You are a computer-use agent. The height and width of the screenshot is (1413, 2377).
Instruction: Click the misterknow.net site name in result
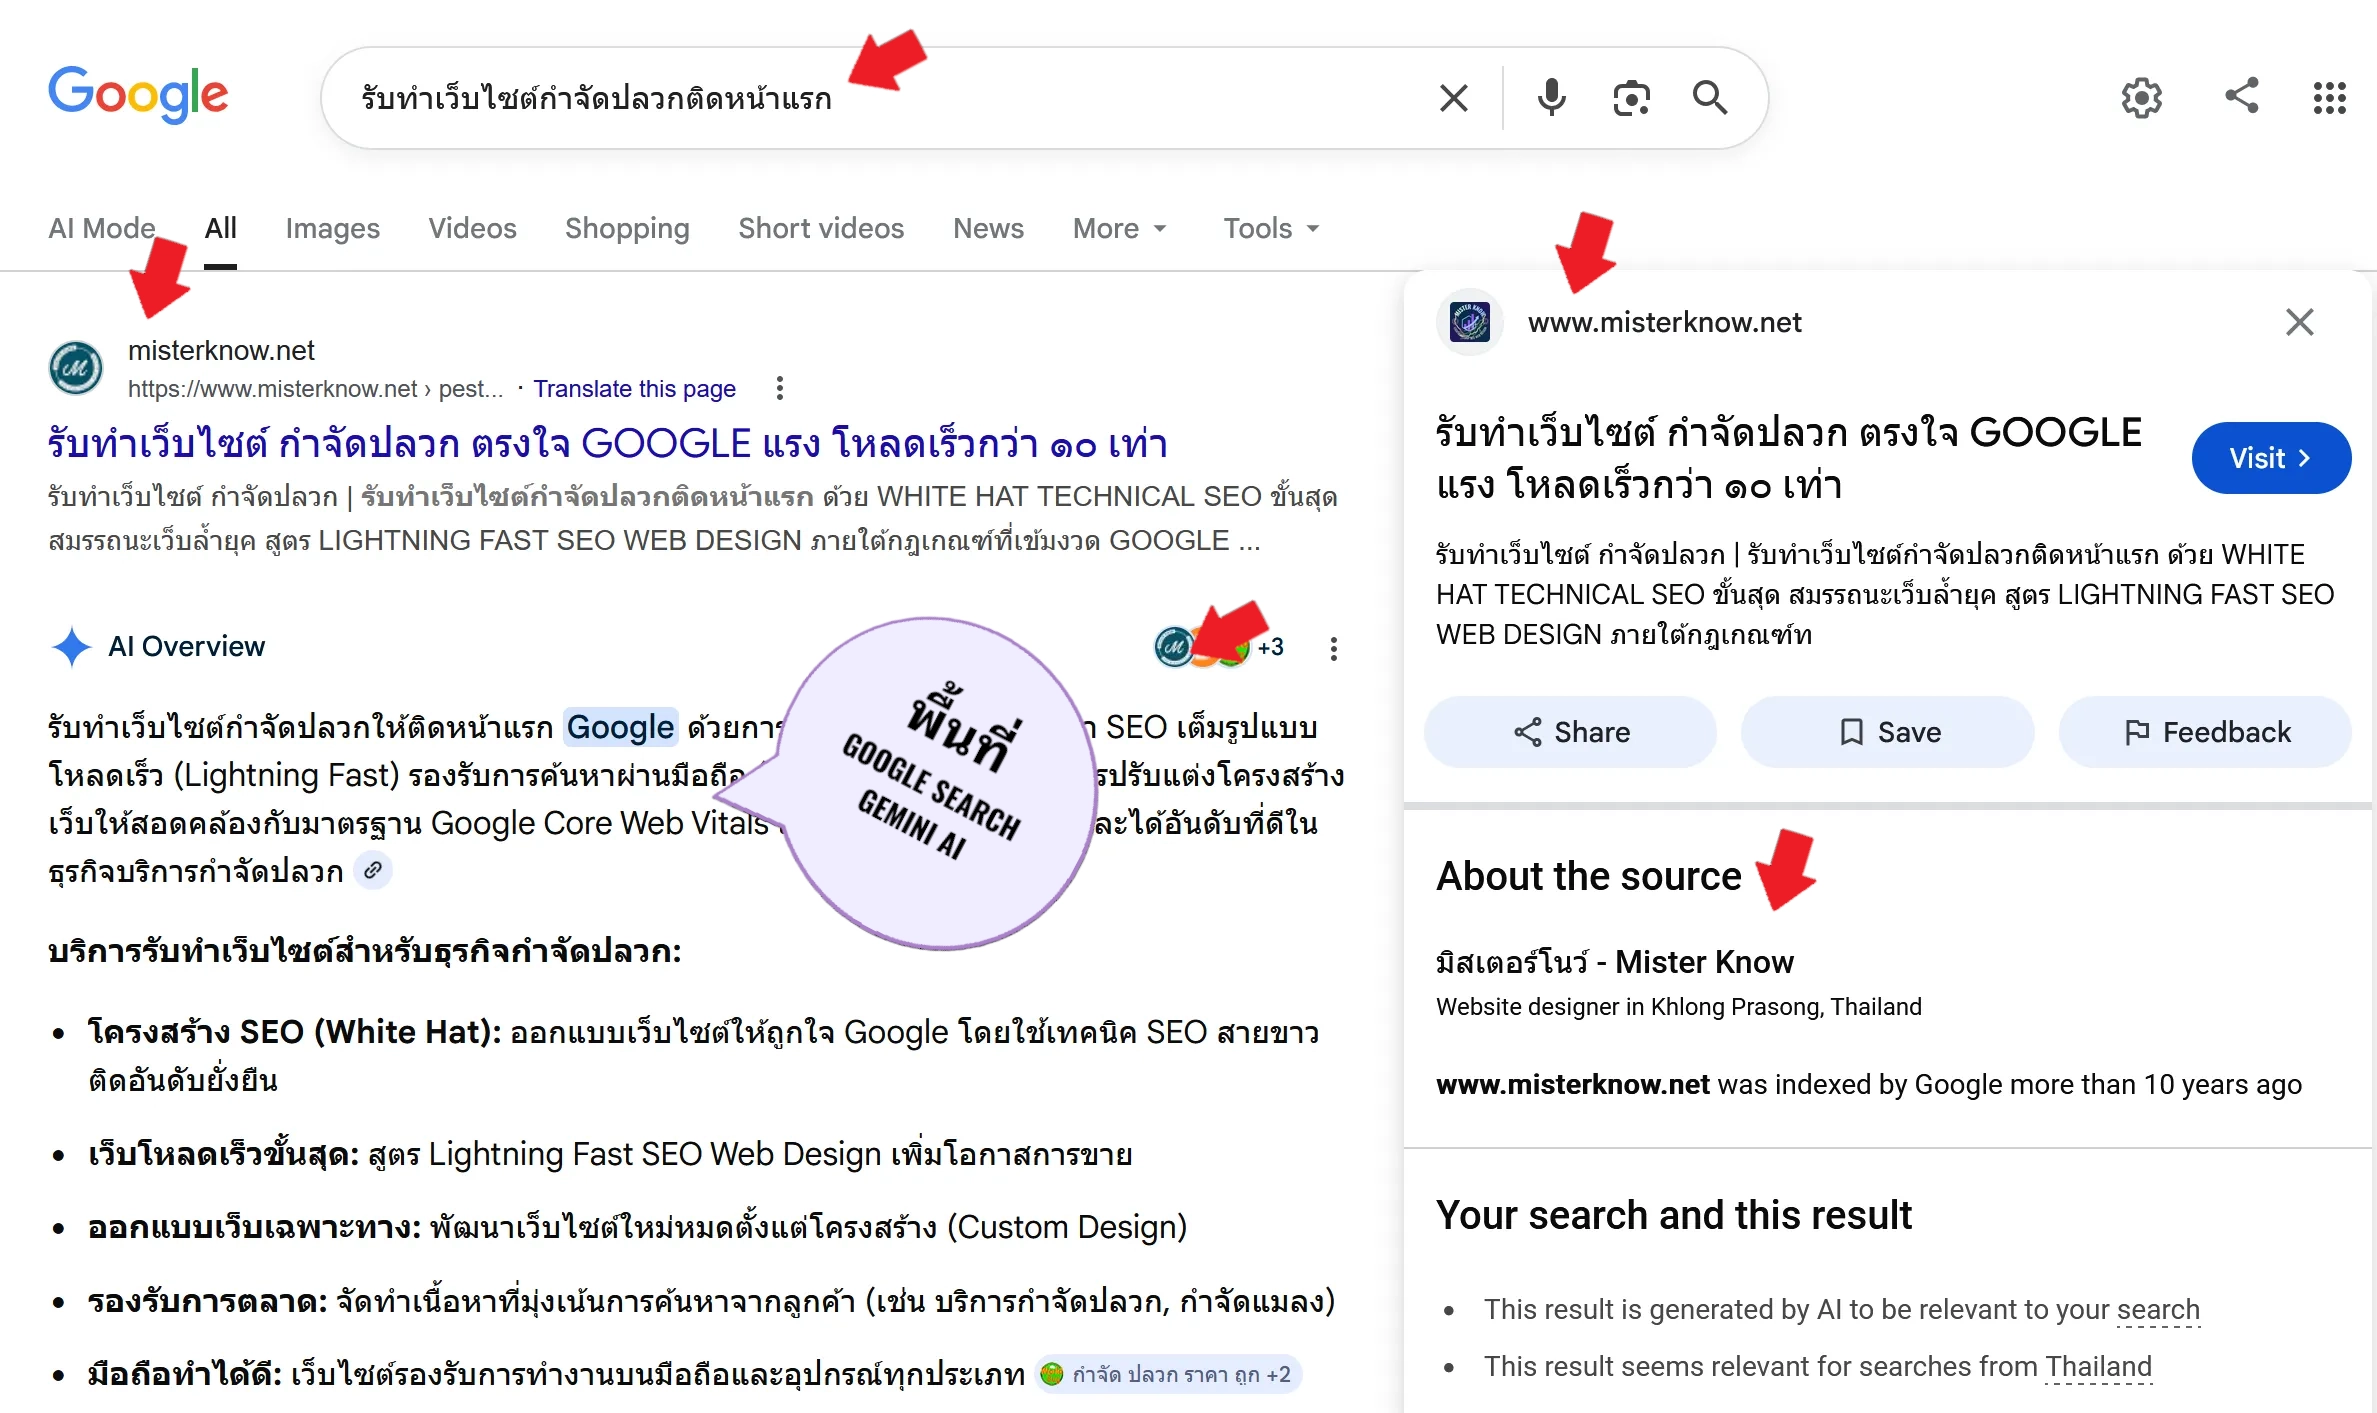click(221, 350)
